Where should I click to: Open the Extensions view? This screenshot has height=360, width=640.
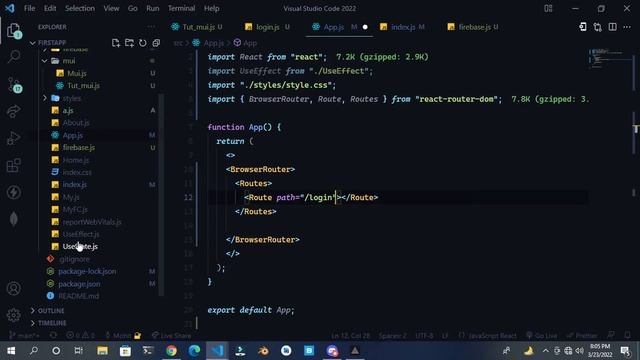13,165
